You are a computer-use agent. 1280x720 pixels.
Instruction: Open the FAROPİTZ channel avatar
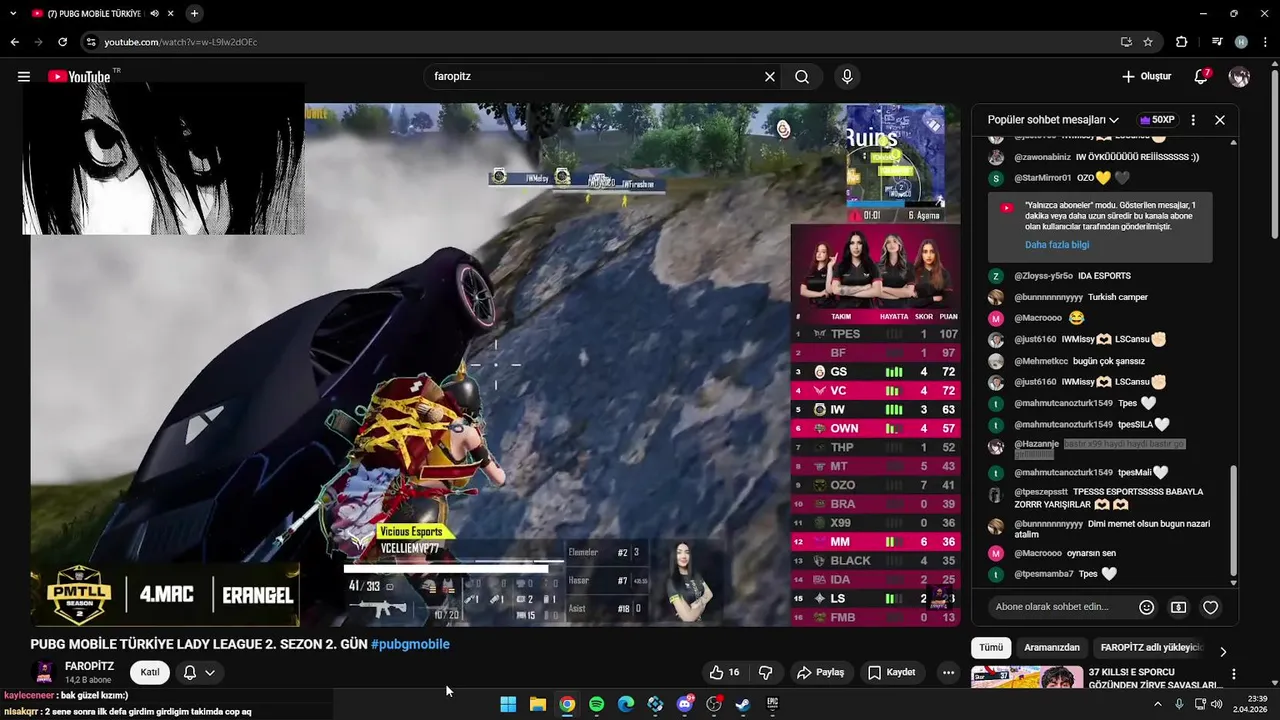(x=44, y=672)
